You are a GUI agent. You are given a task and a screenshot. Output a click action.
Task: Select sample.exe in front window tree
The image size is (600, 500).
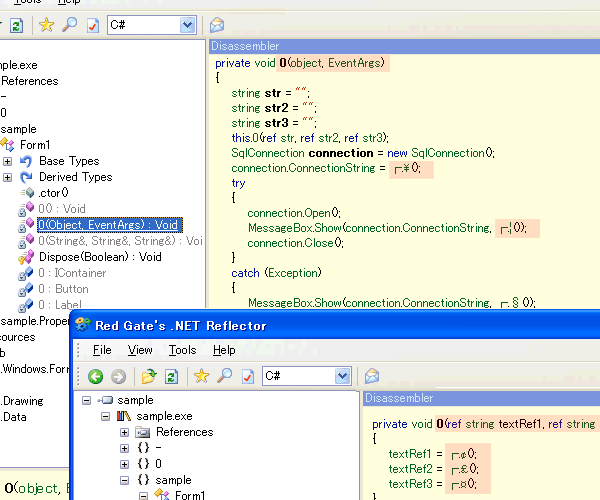(165, 416)
